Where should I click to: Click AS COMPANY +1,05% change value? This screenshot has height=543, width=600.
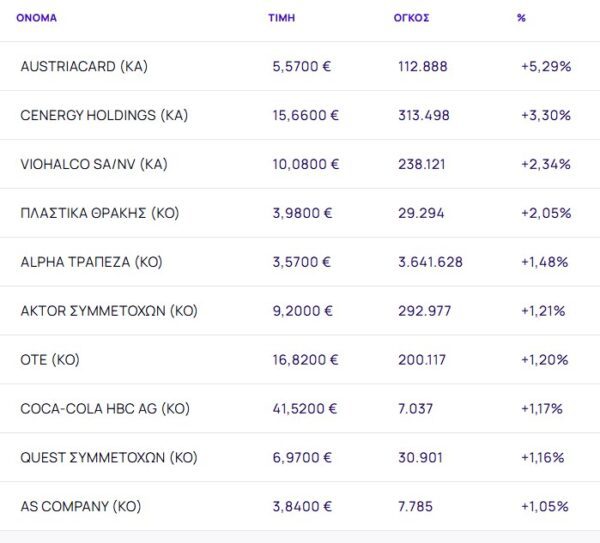point(545,507)
